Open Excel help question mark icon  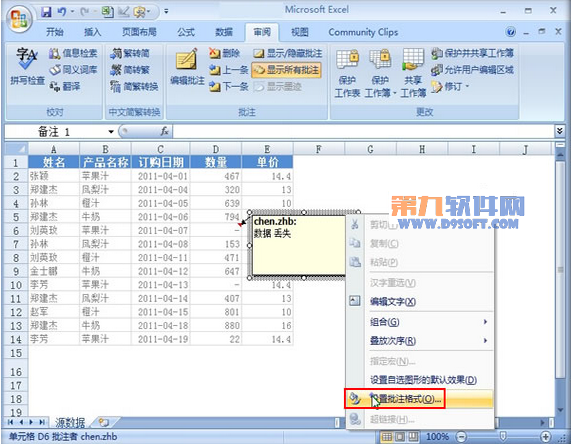click(x=511, y=32)
